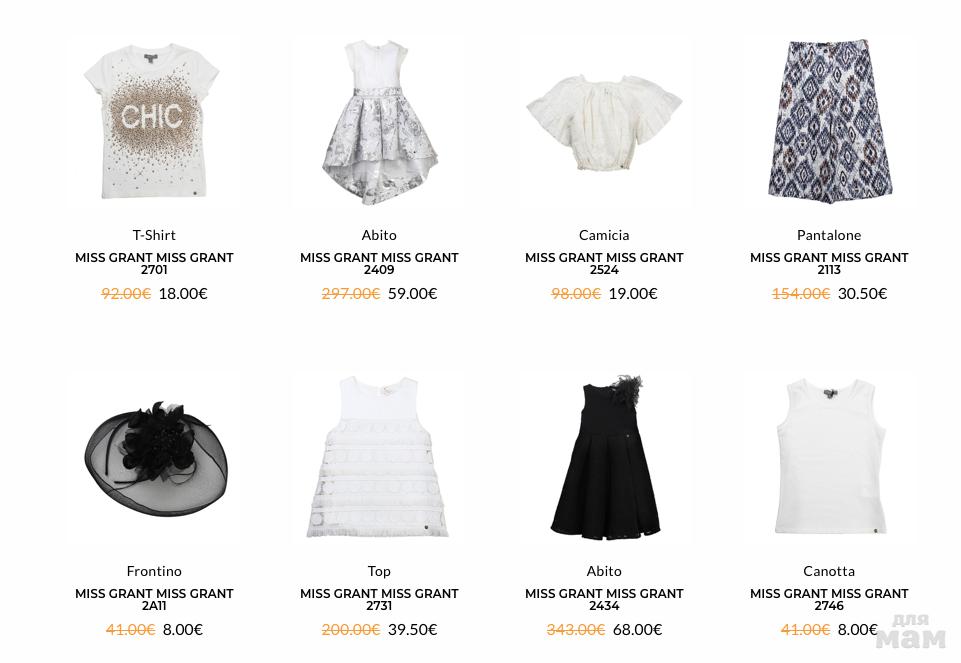Screen dimensions: 961x663
Task: Open the black Abito dress image
Action: coord(604,457)
